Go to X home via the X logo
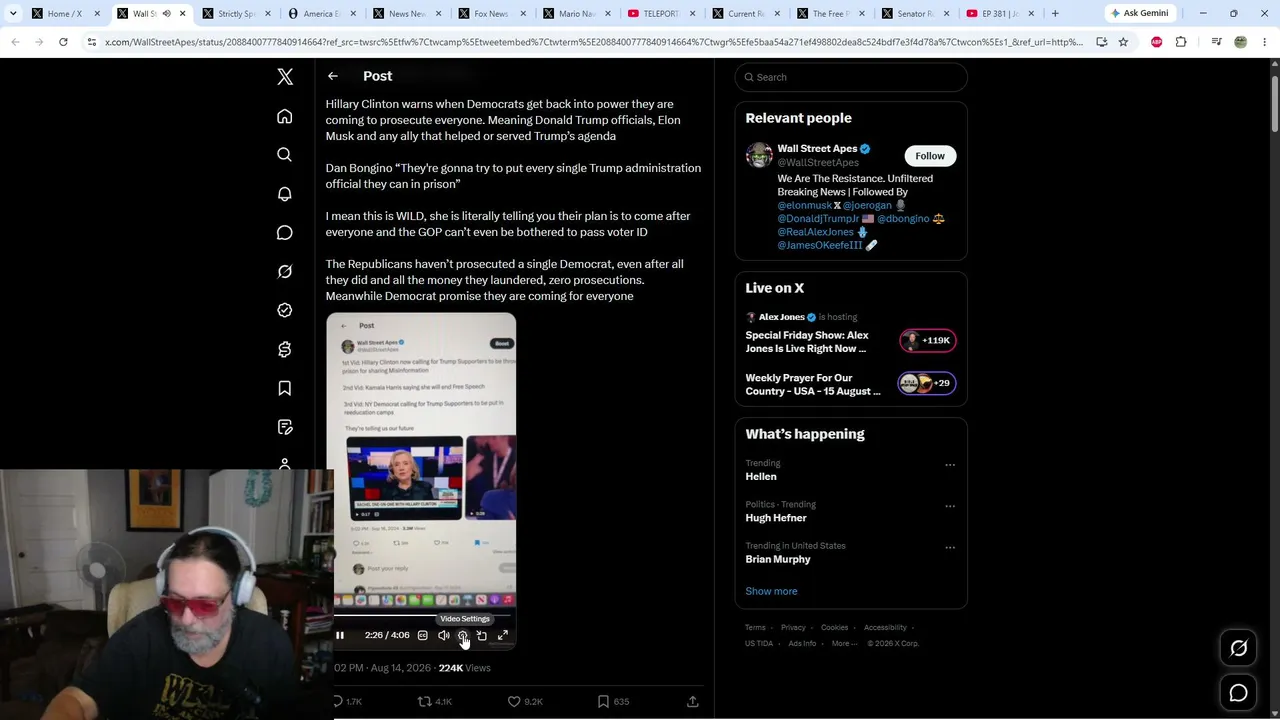This screenshot has height=720, width=1280. coord(285,77)
